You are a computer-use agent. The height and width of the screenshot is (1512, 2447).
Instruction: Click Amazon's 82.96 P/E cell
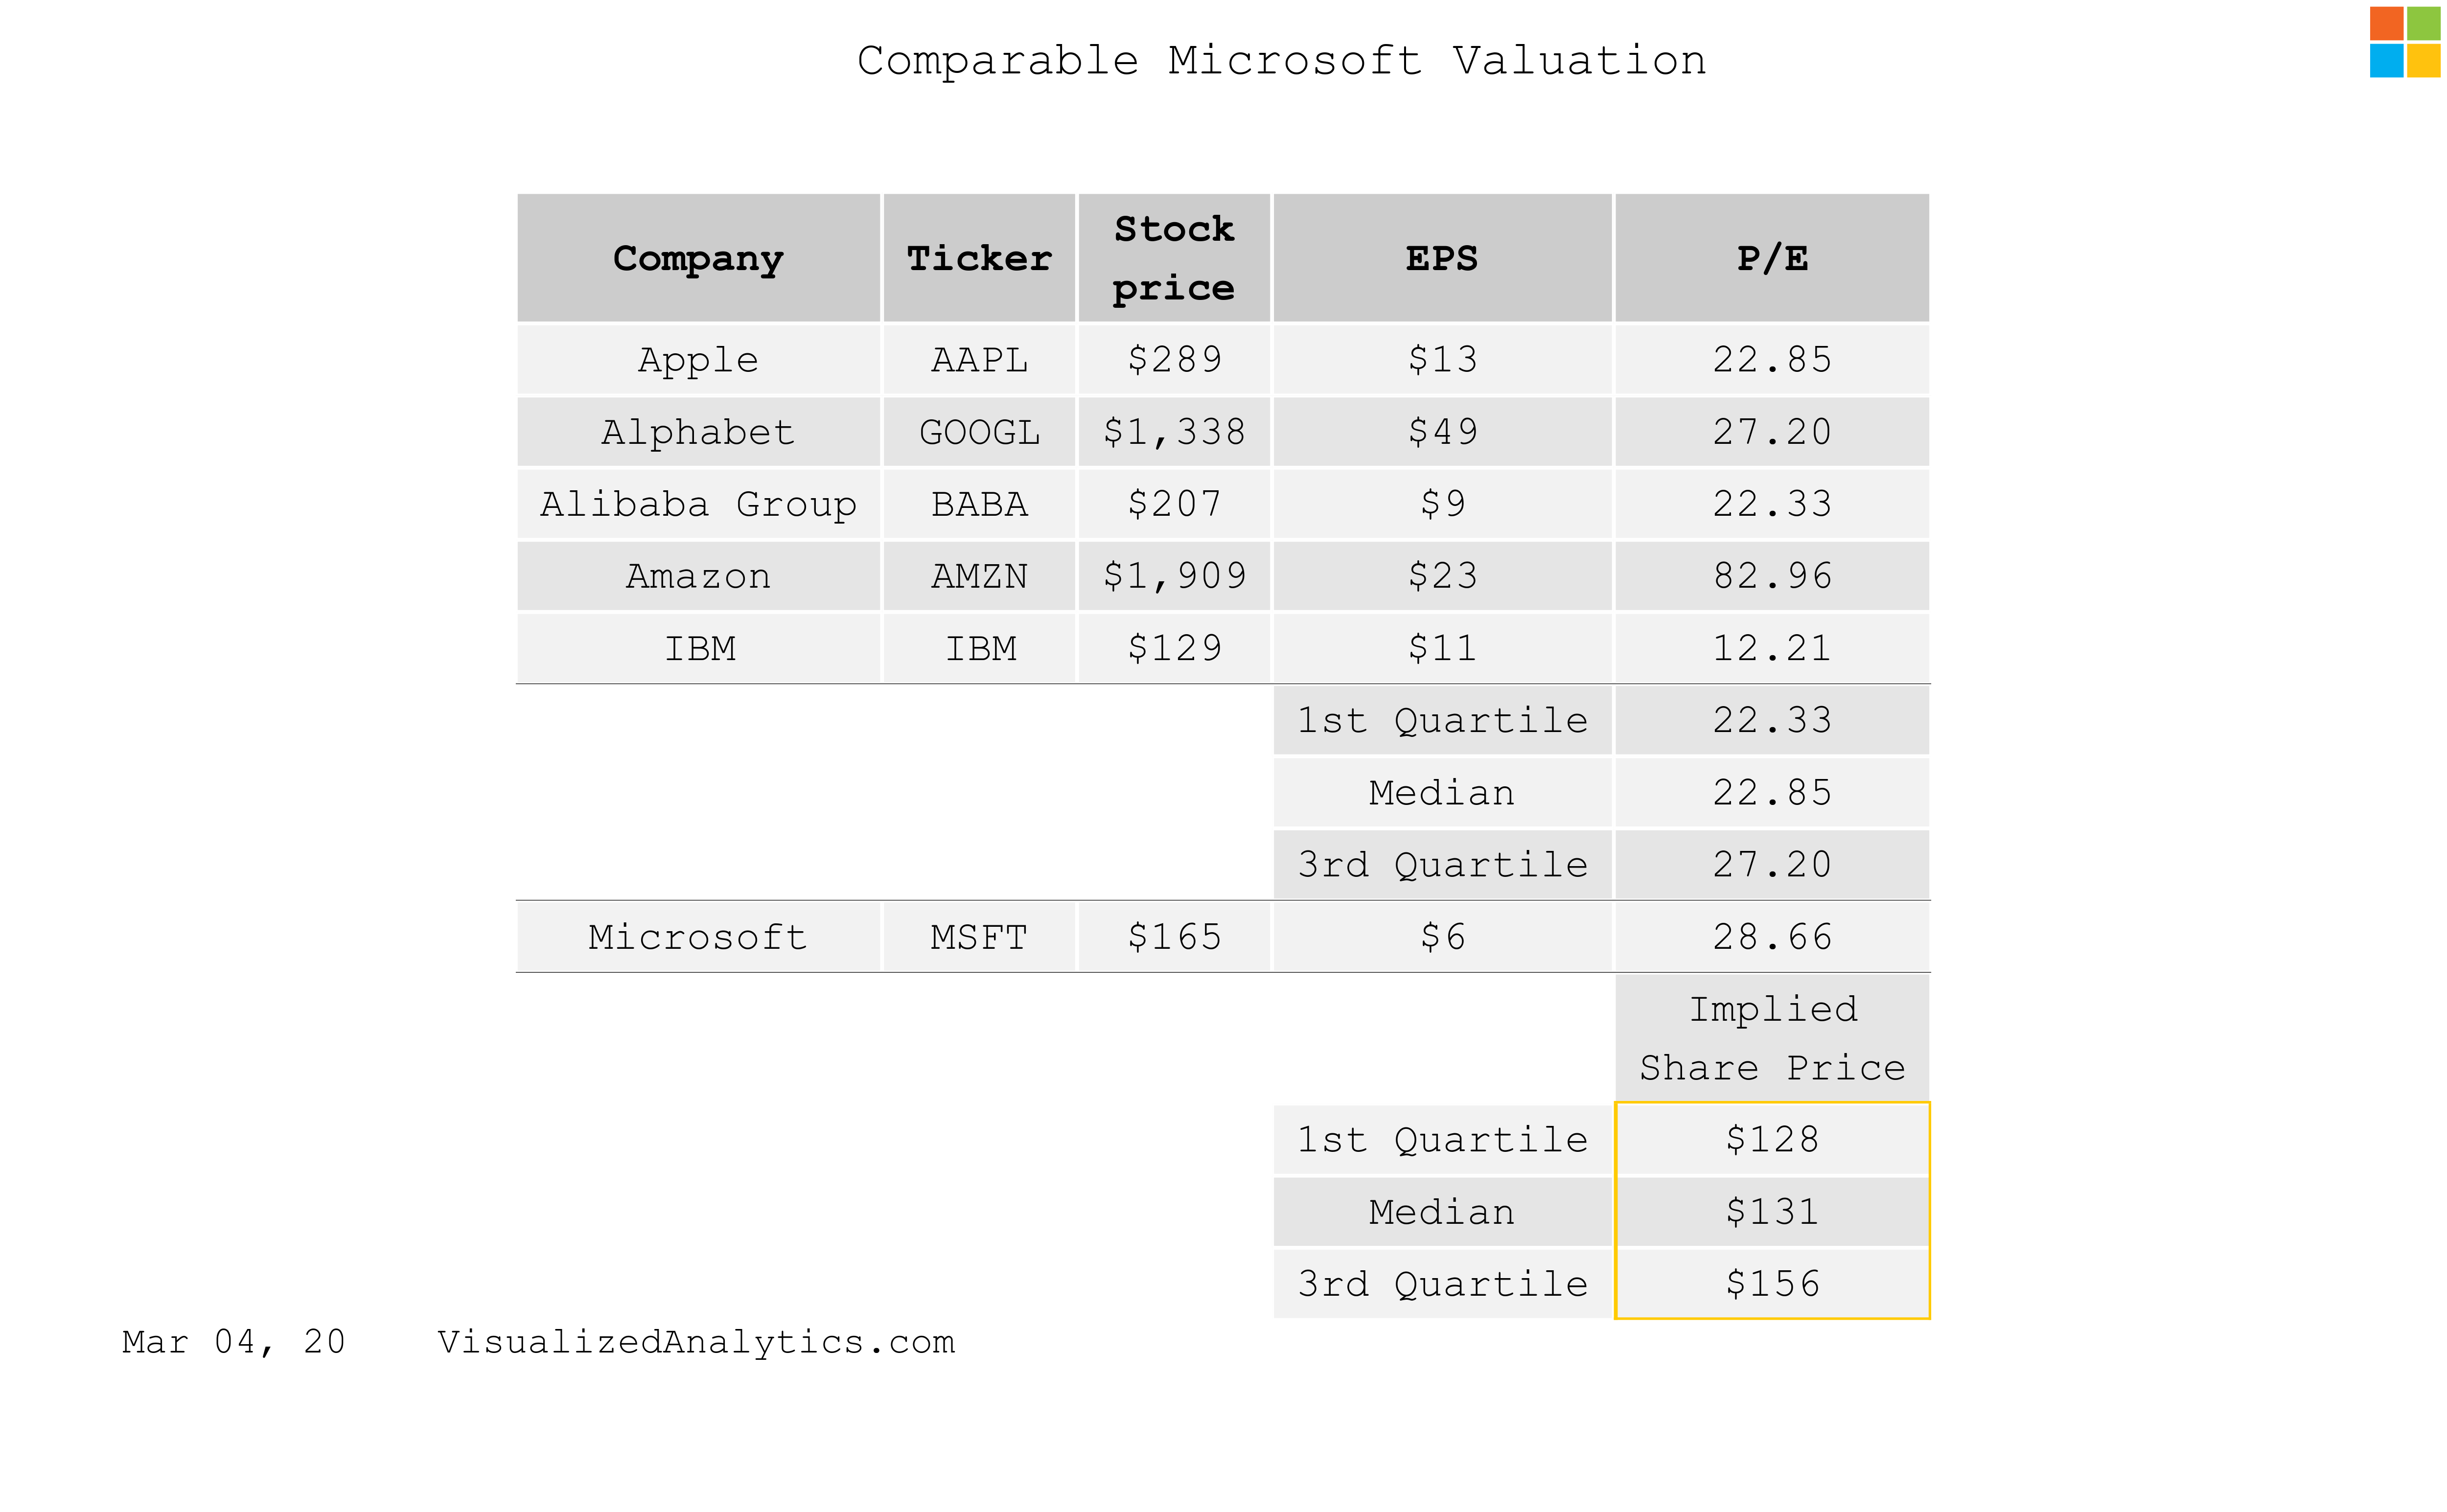1772,576
